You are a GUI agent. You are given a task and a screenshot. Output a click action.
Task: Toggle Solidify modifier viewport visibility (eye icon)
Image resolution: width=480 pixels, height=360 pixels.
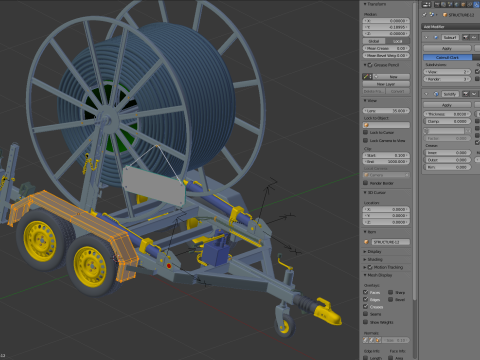pyautogui.click(x=473, y=94)
